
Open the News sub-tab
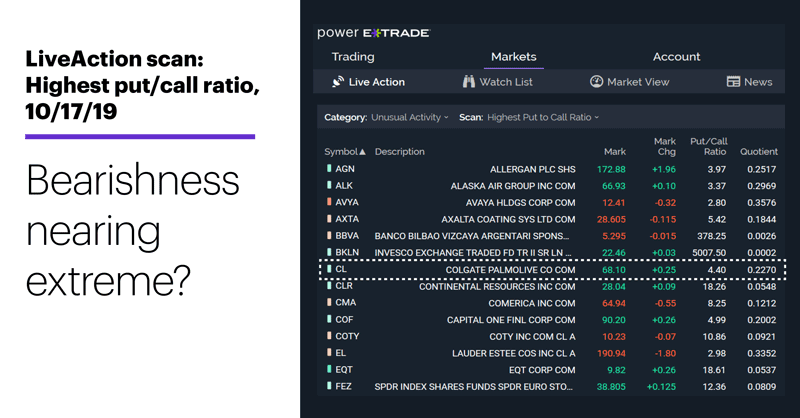[x=749, y=82]
